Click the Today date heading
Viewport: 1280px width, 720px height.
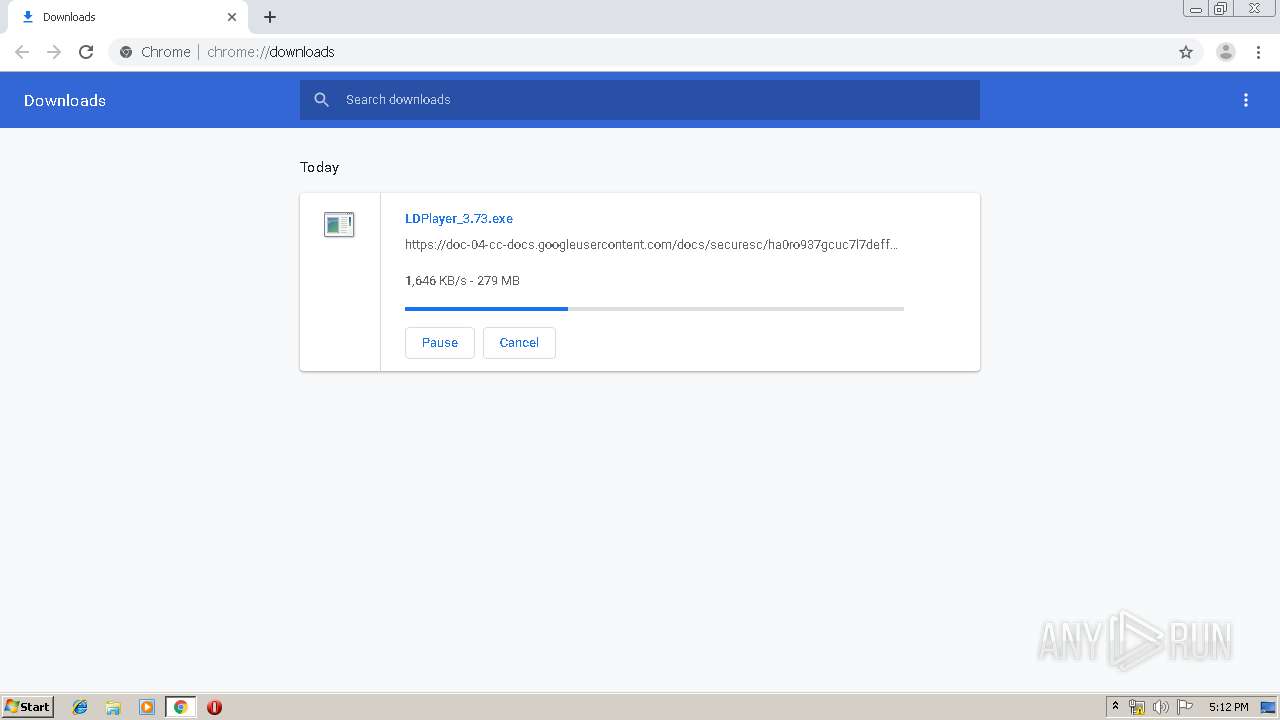(319, 167)
